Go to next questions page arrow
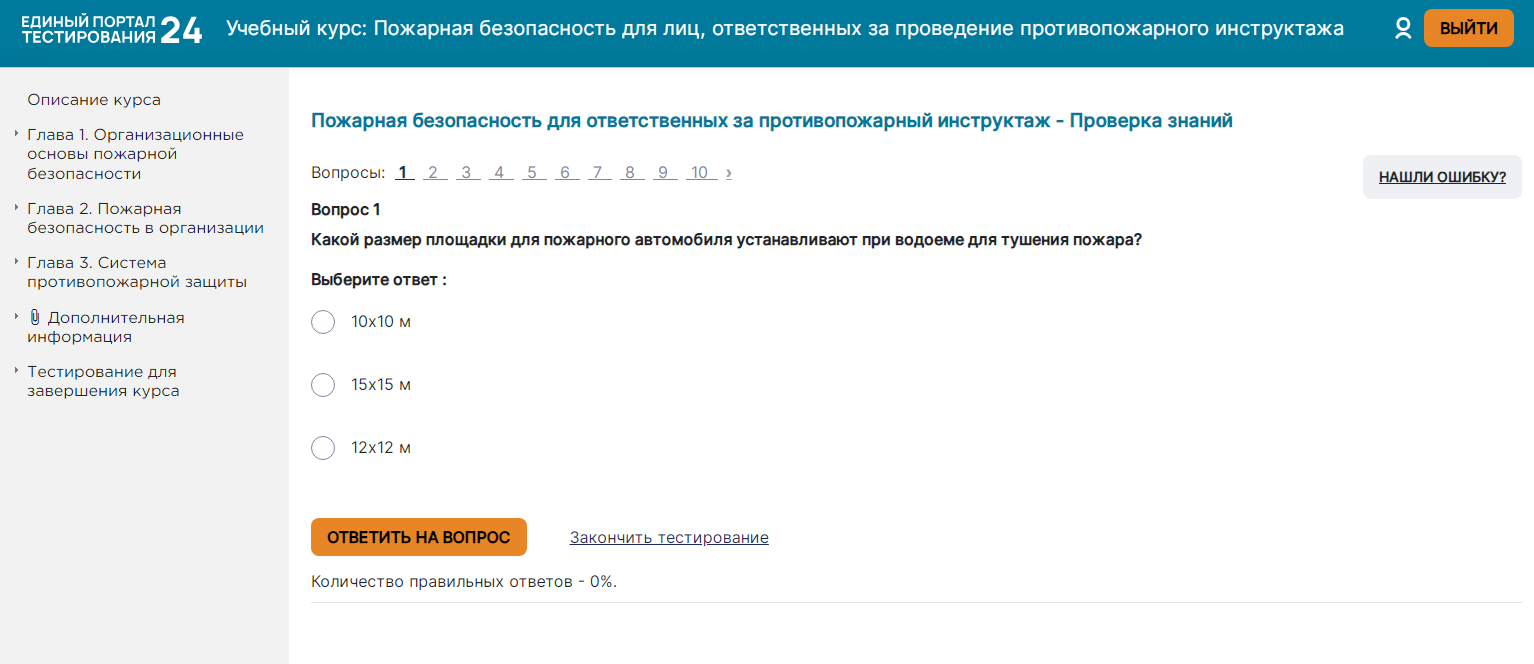The image size is (1534, 664). (729, 173)
